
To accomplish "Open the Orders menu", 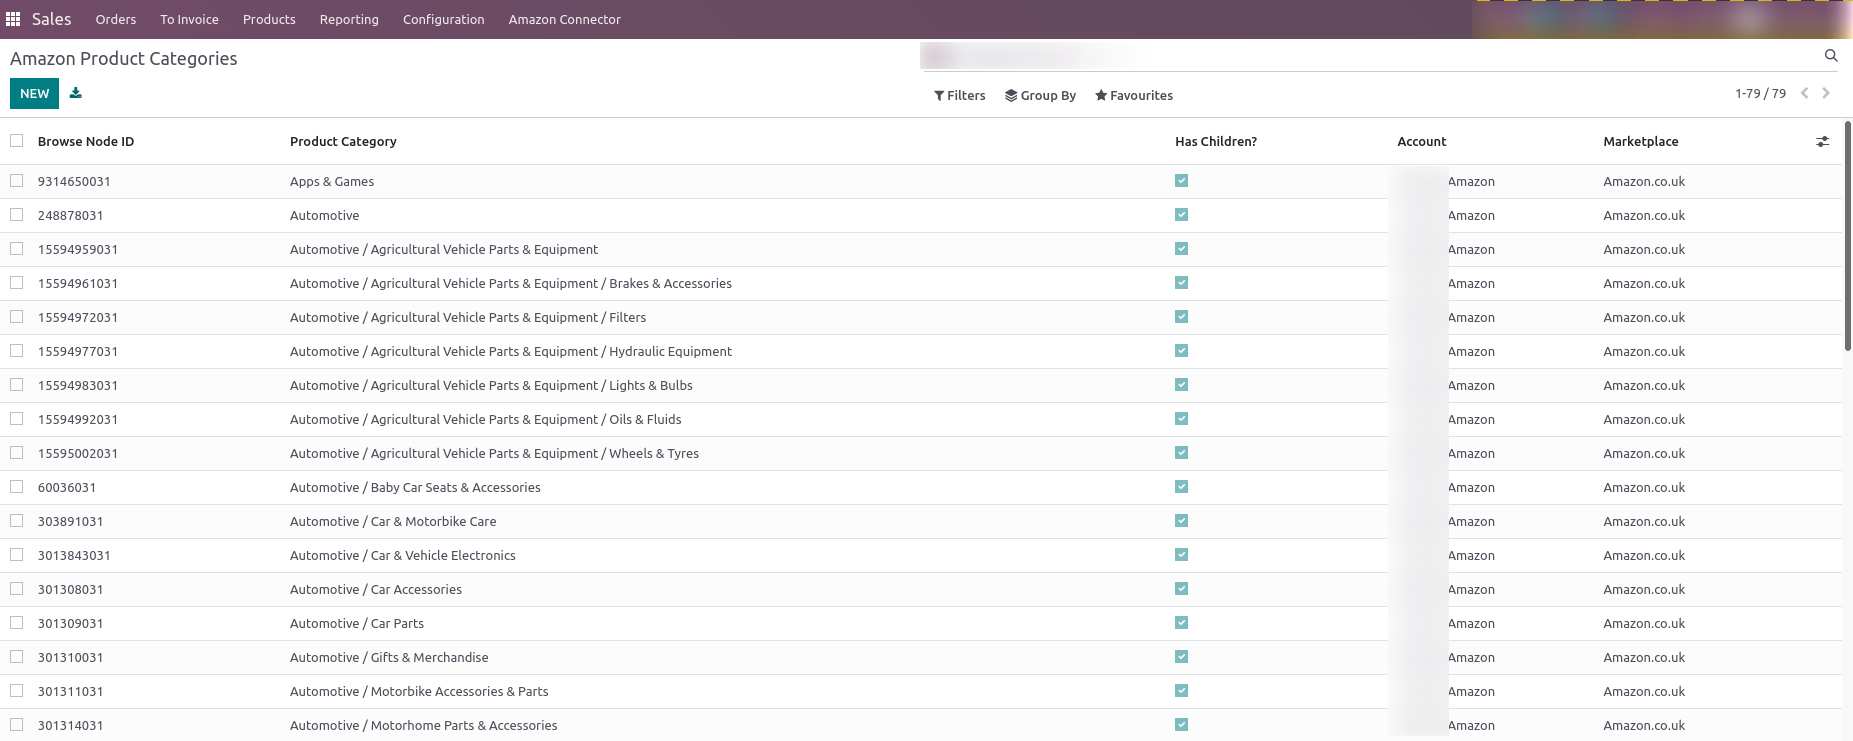I will 116,19.
